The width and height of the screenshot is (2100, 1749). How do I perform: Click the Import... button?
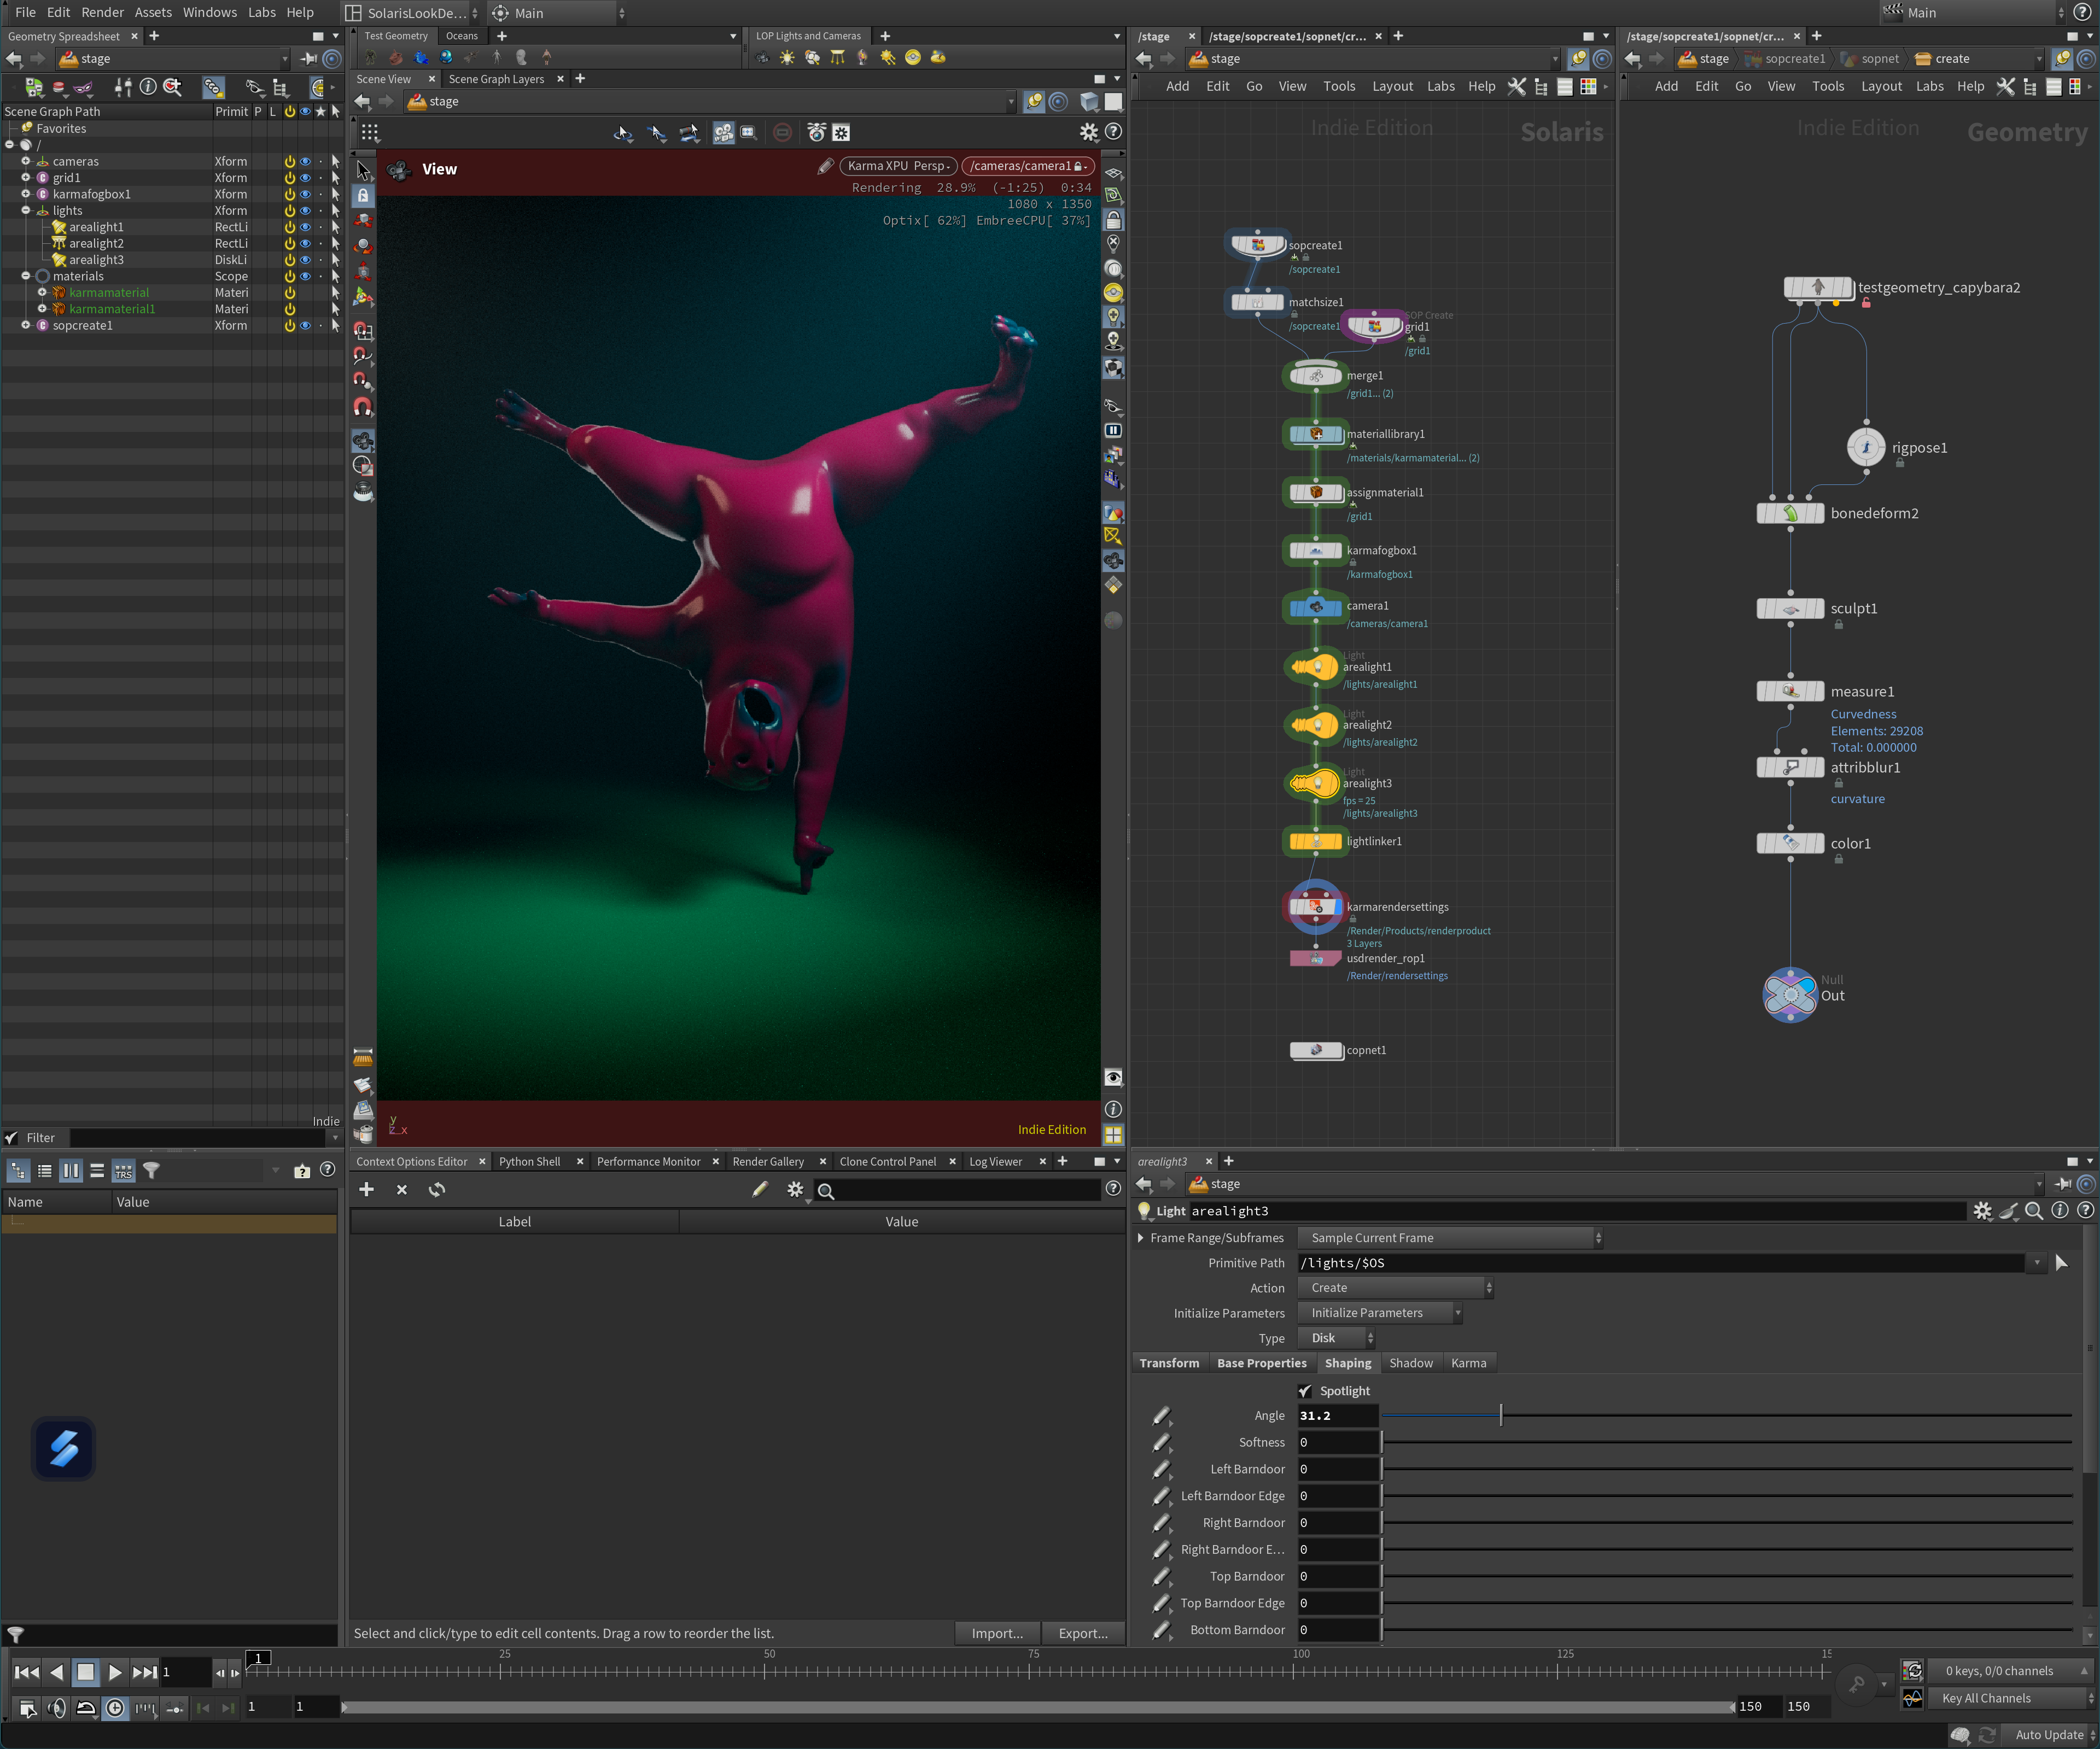pos(997,1633)
